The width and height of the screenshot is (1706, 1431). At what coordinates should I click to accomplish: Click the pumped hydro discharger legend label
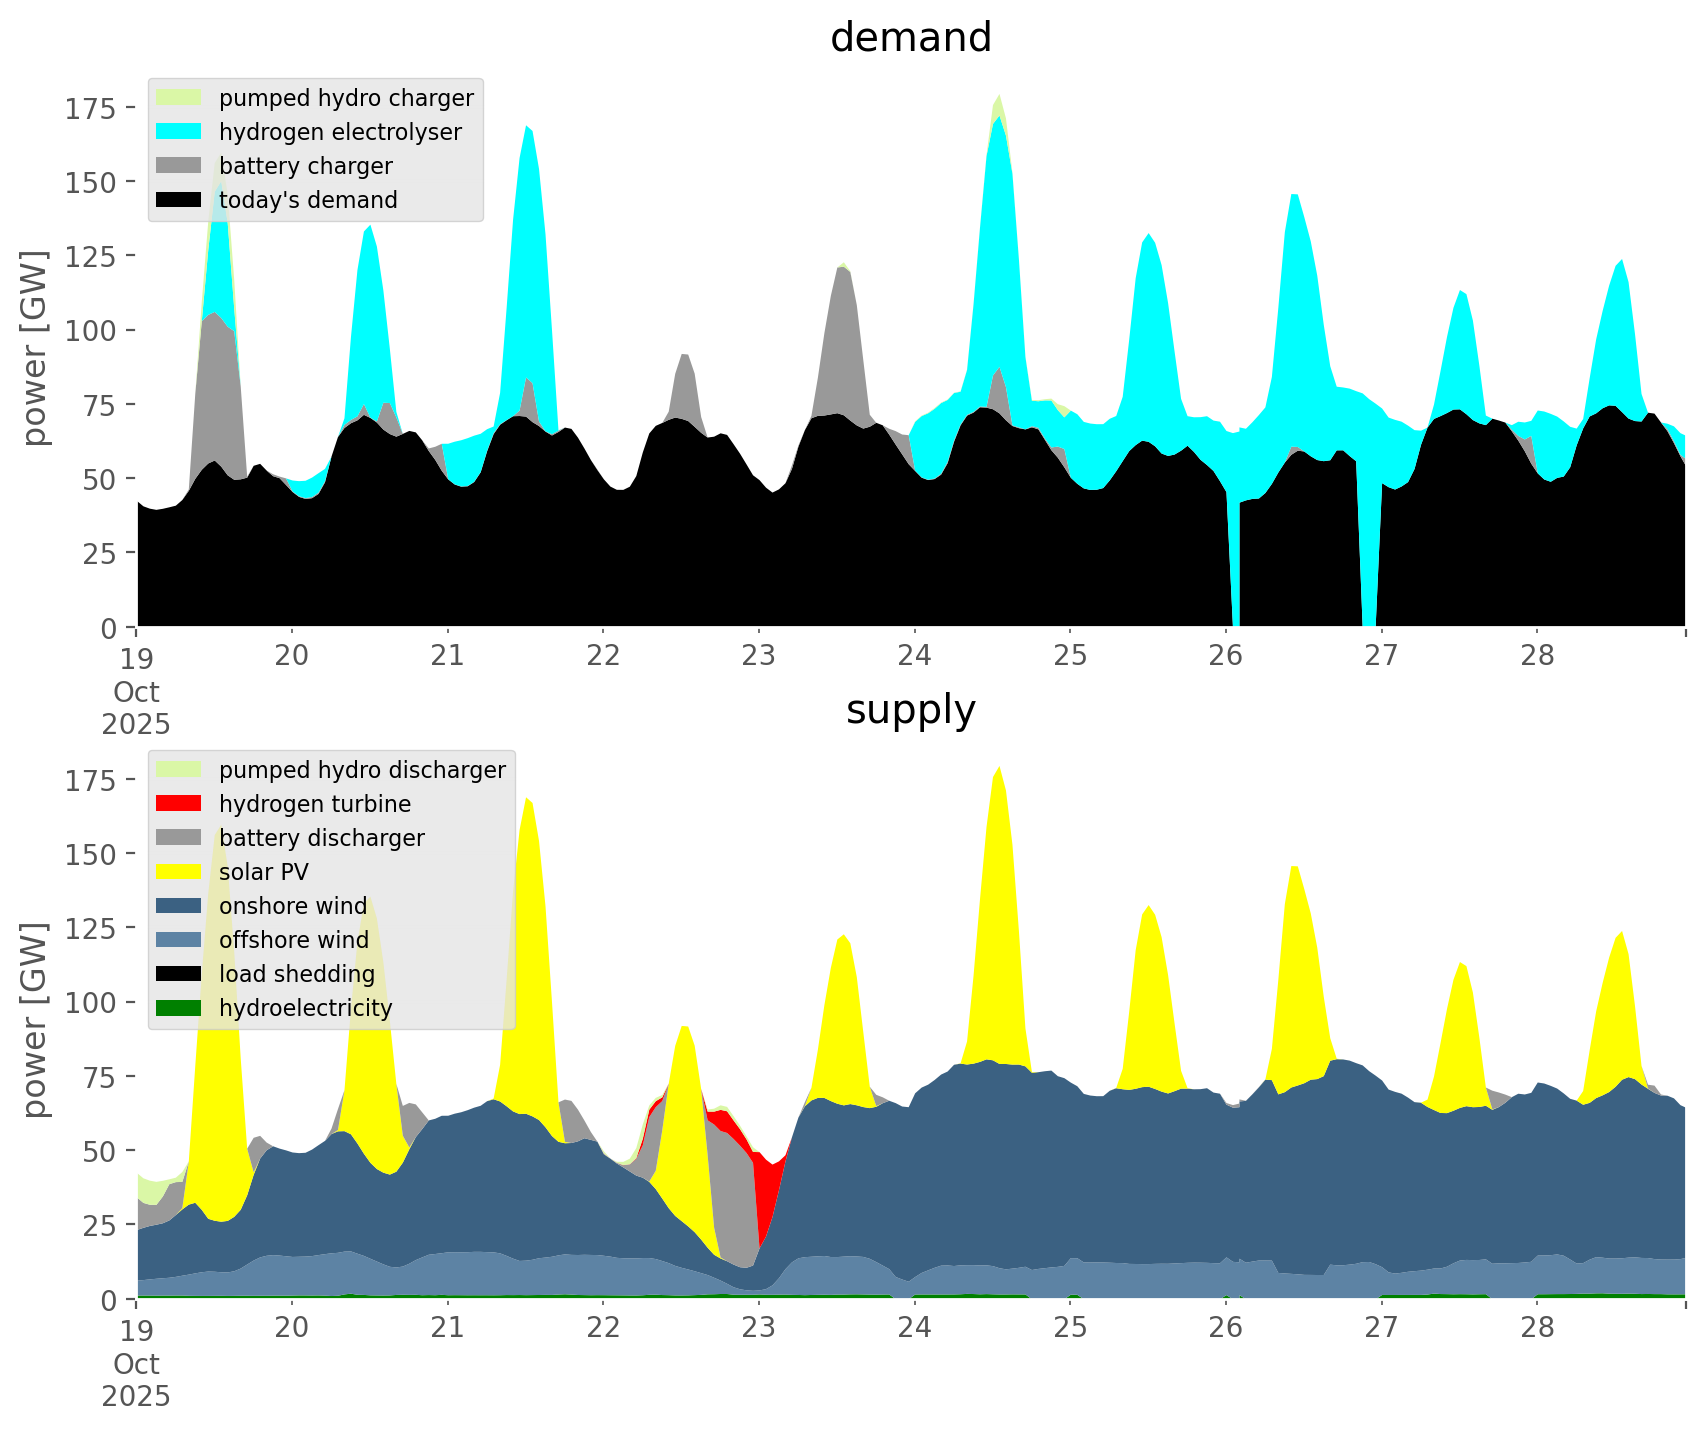[x=362, y=770]
